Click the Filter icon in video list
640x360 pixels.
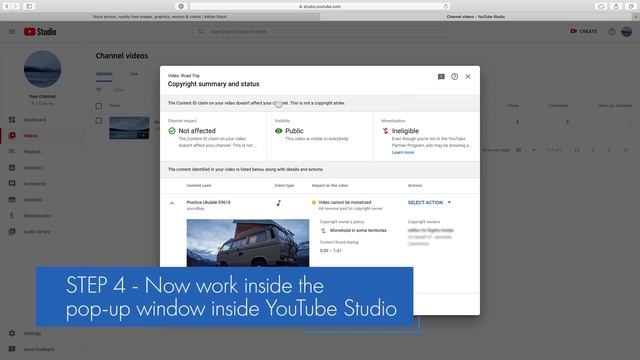[99, 90]
